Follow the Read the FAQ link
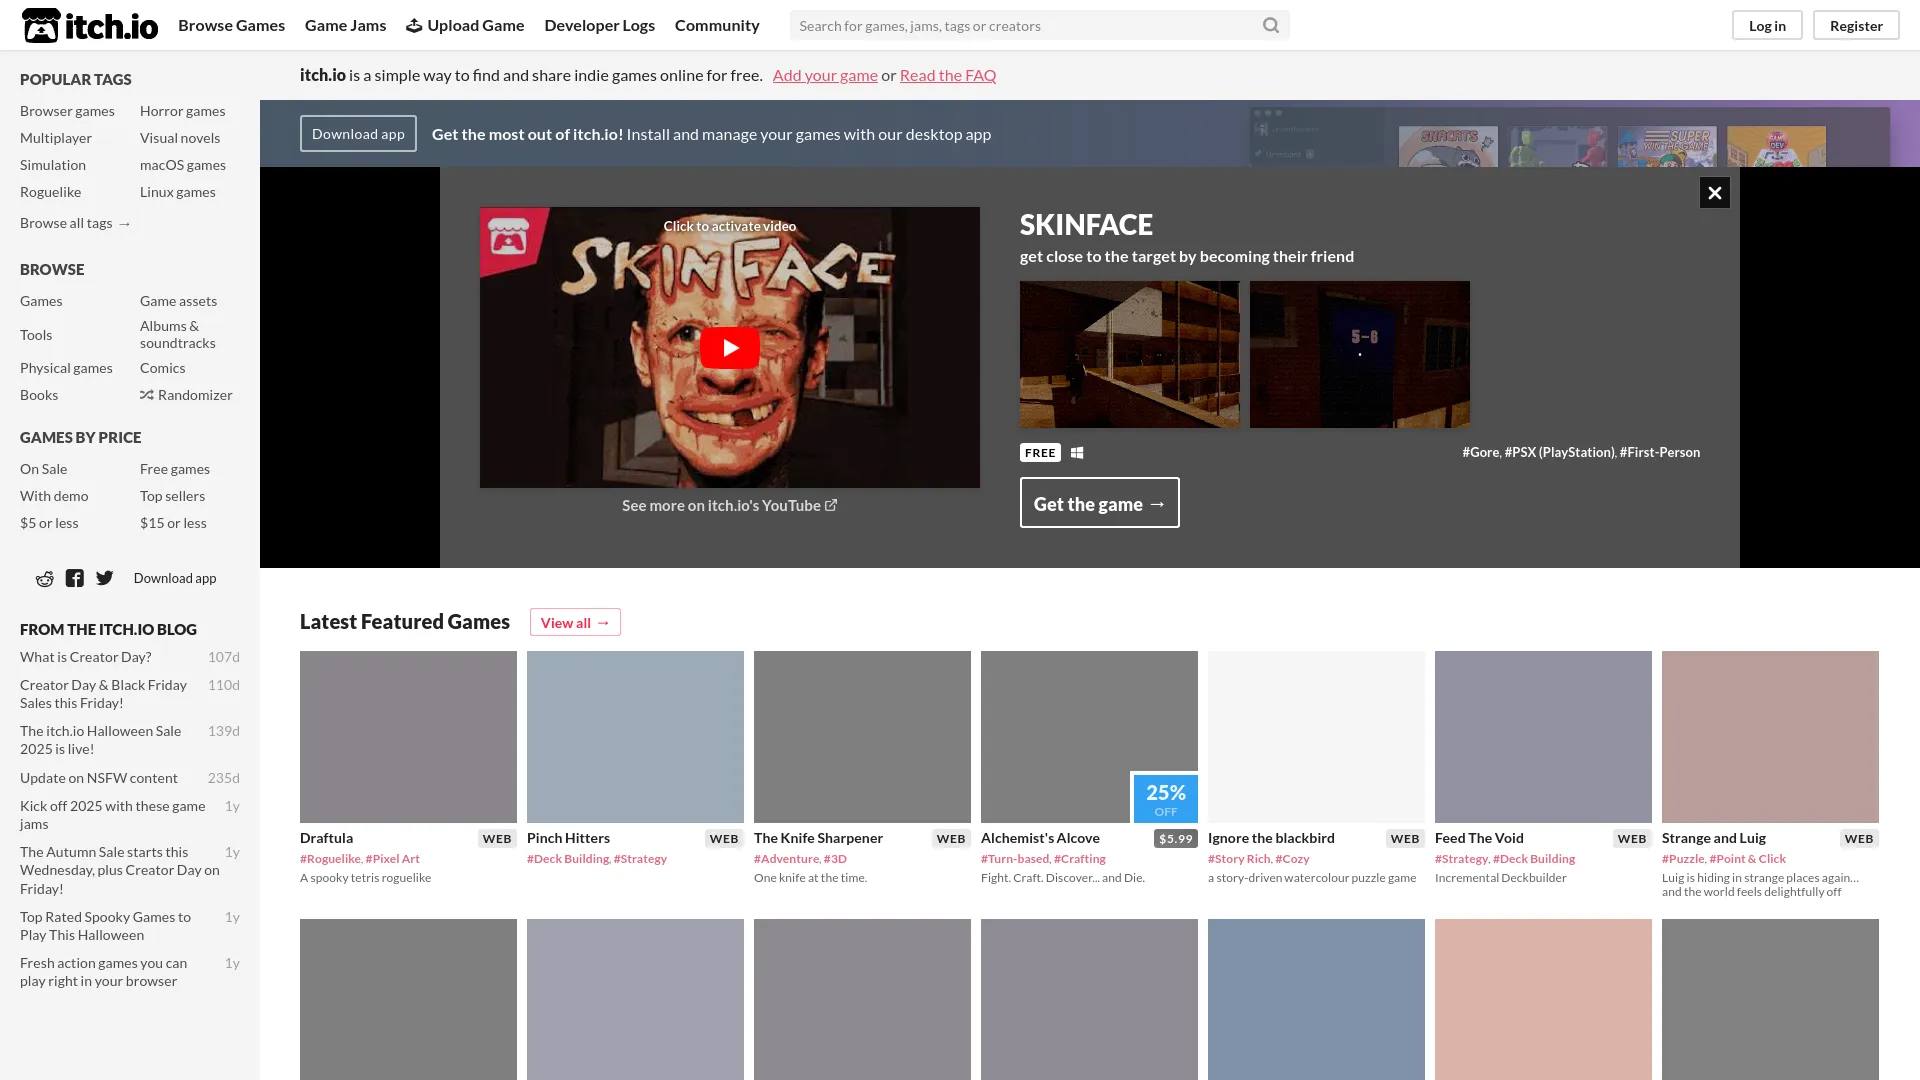Image resolution: width=1920 pixels, height=1080 pixels. tap(948, 75)
